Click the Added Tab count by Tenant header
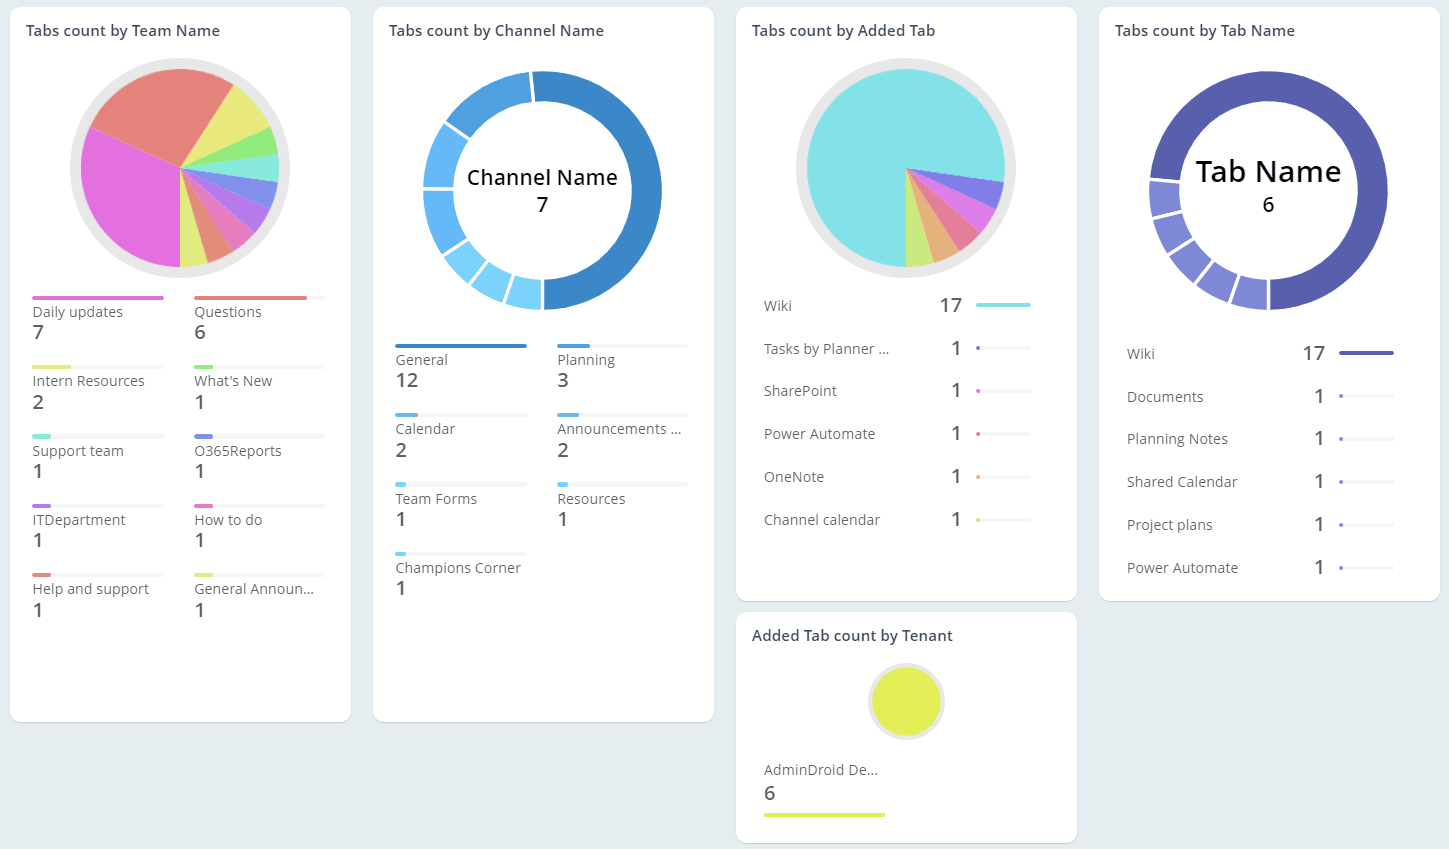 pyautogui.click(x=852, y=635)
